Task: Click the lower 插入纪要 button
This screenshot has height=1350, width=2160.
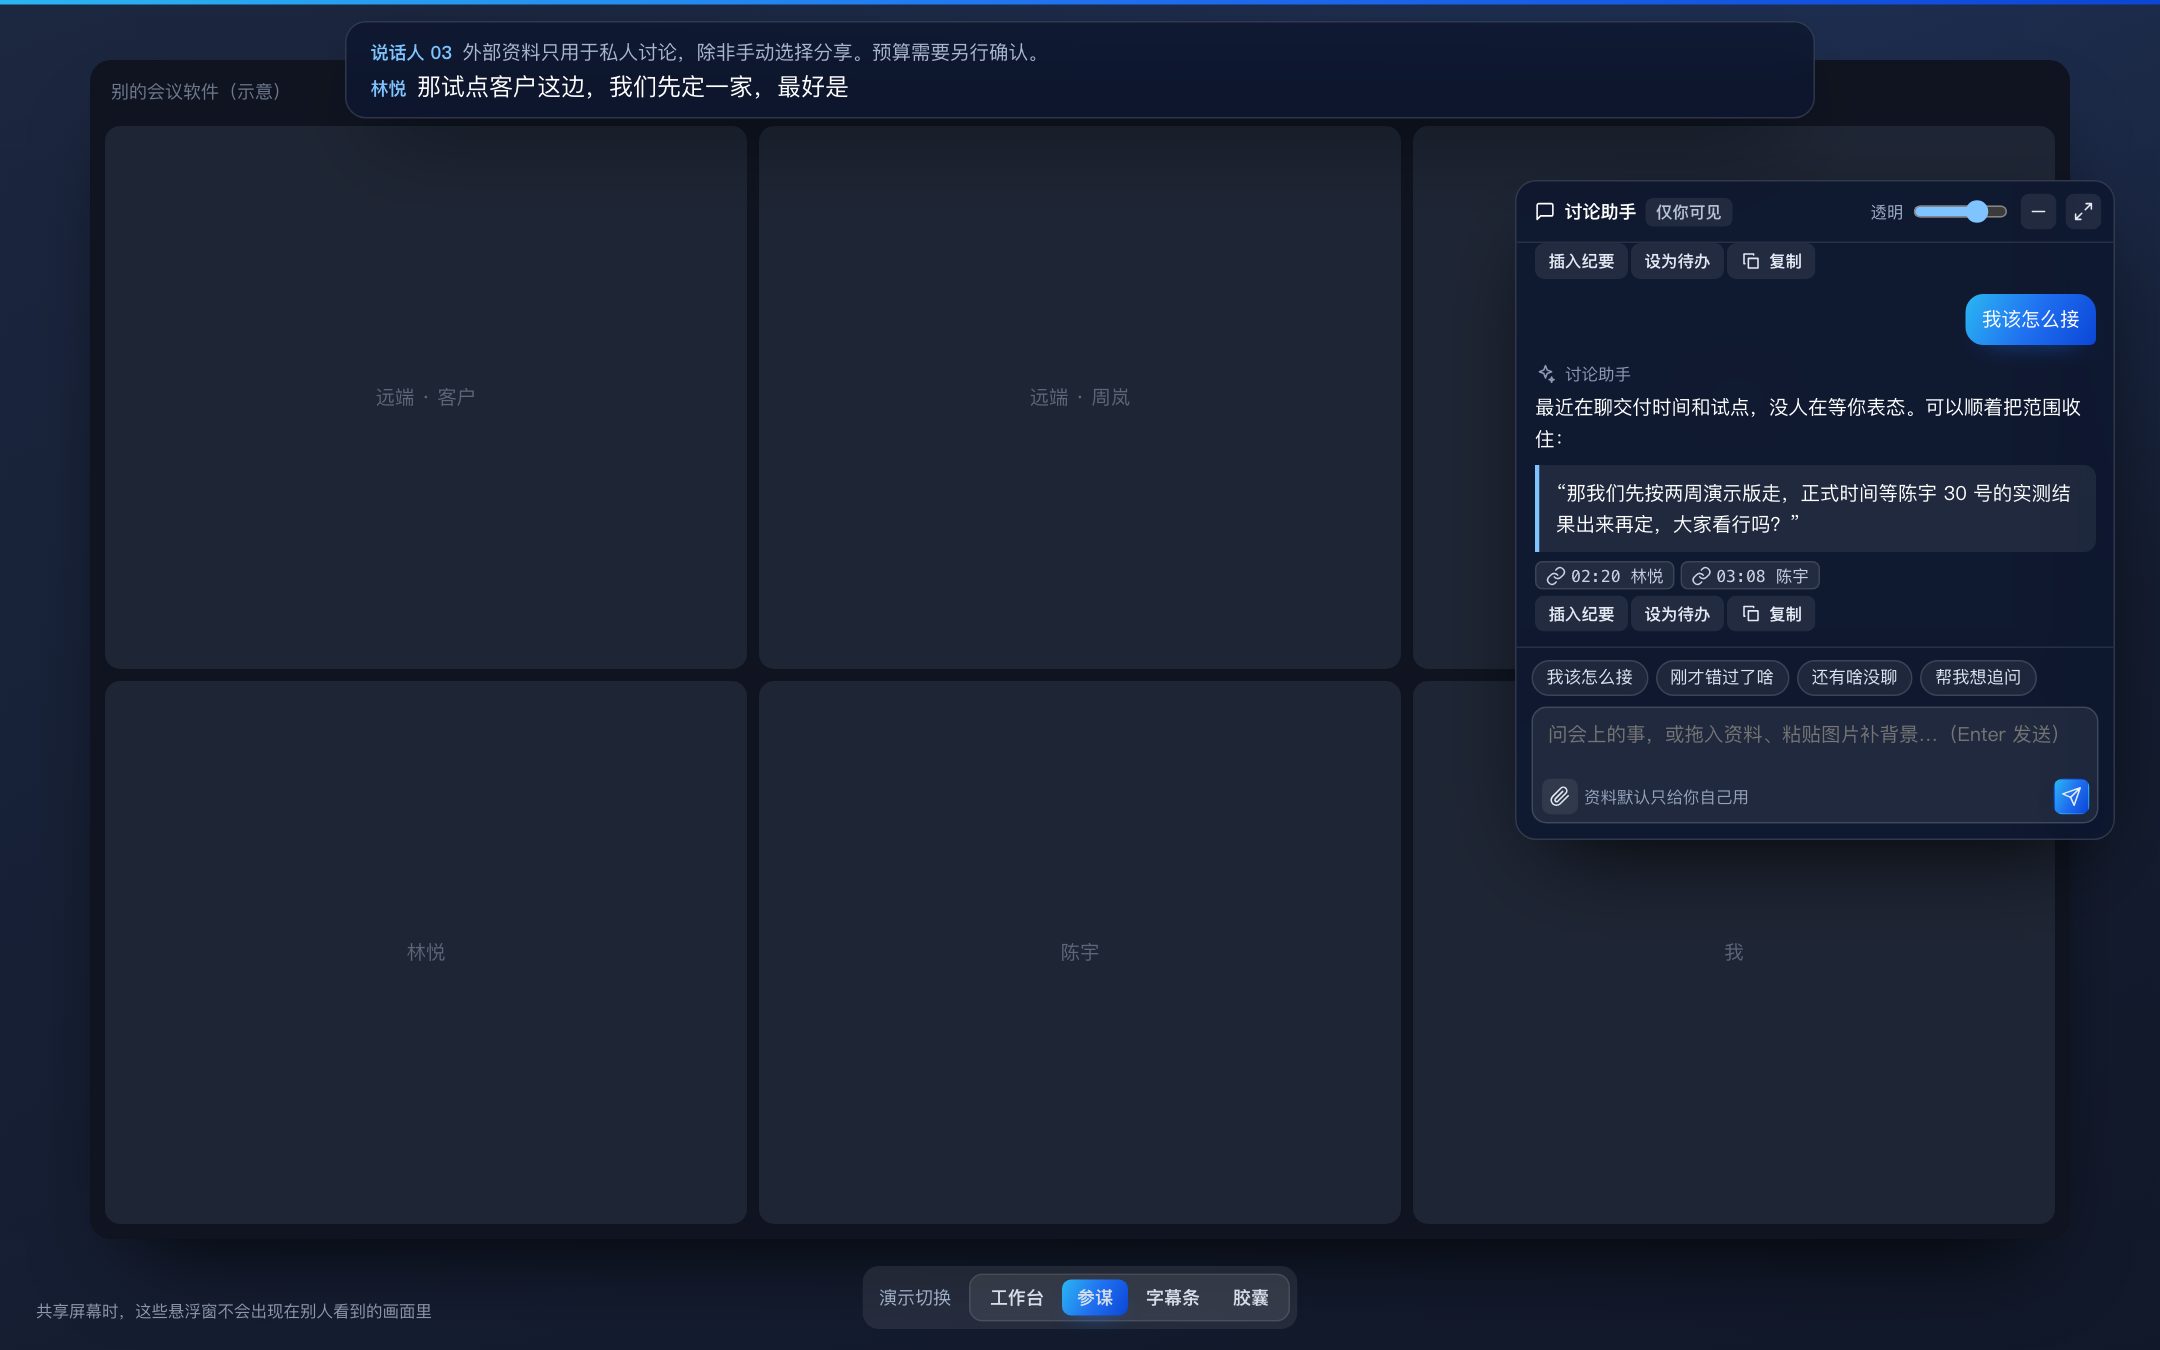Action: (1581, 614)
